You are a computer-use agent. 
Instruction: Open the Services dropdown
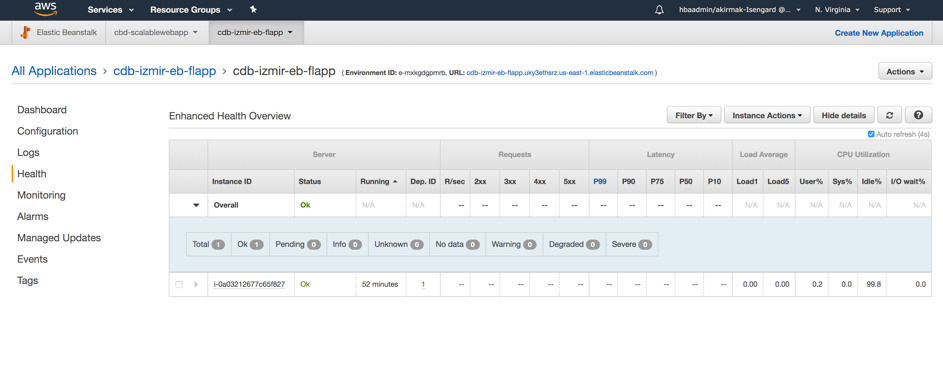pos(111,10)
